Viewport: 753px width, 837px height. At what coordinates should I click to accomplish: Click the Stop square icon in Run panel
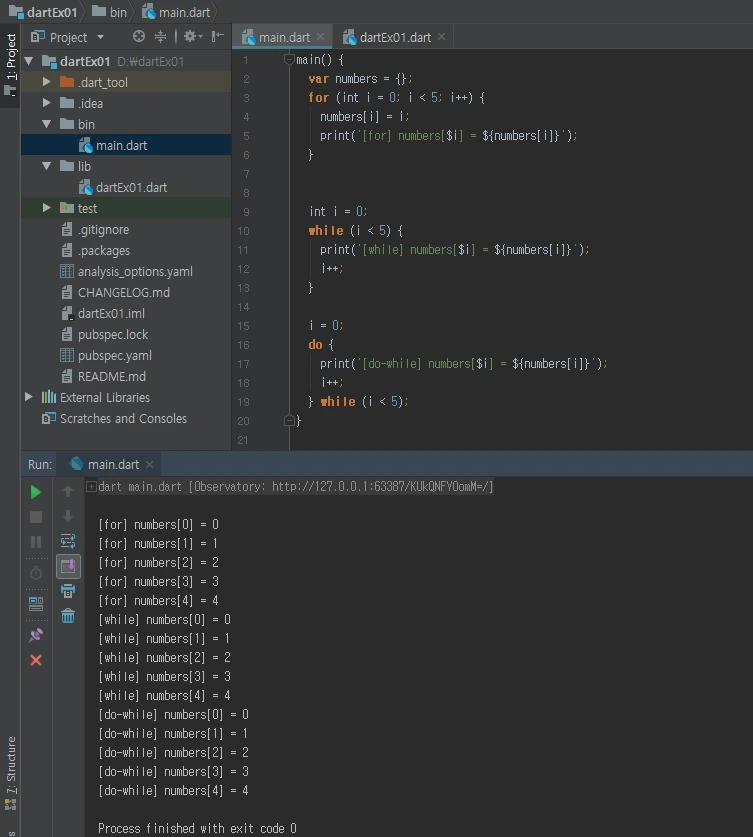(x=36, y=517)
